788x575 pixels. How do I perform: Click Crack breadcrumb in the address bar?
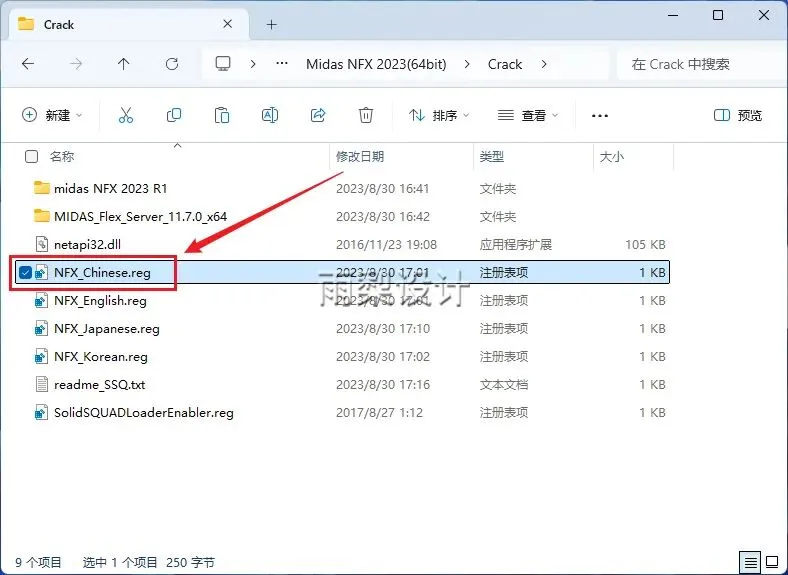(x=505, y=64)
